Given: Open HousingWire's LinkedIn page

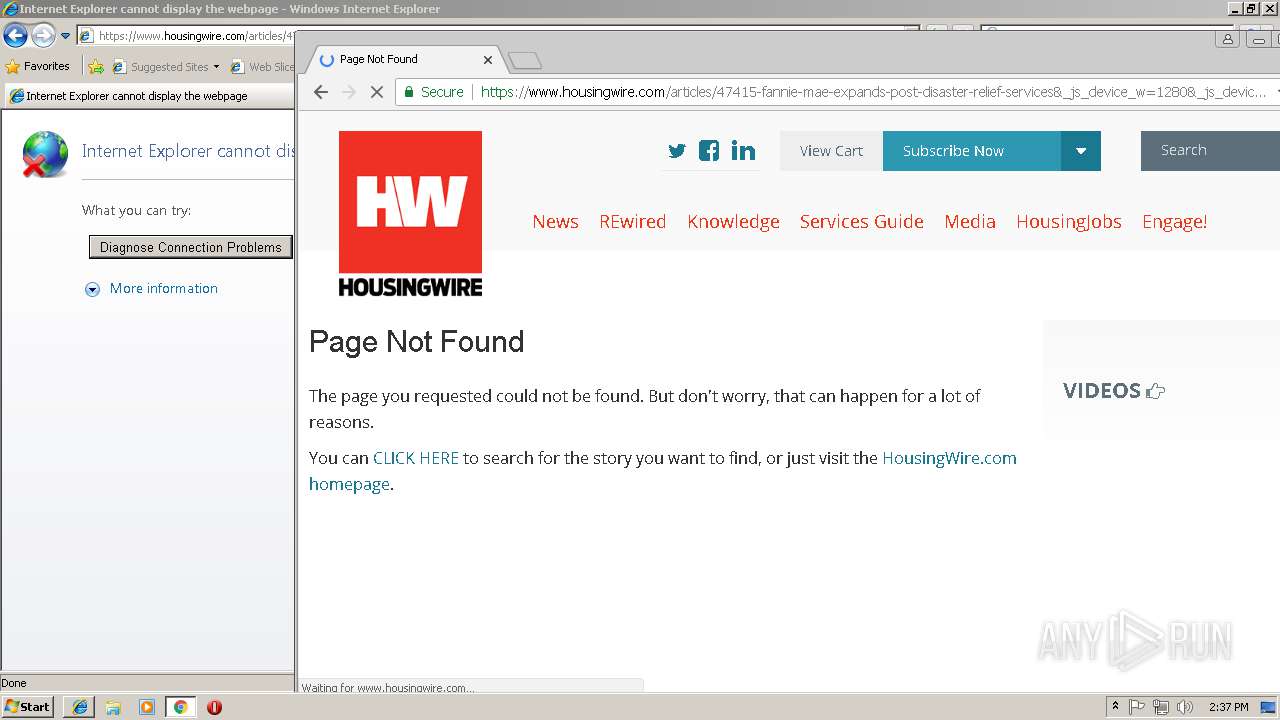Looking at the screenshot, I should pos(743,151).
